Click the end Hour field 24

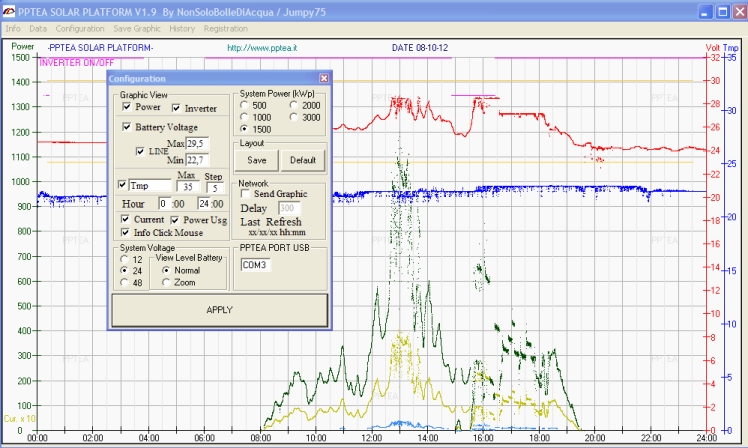click(204, 204)
